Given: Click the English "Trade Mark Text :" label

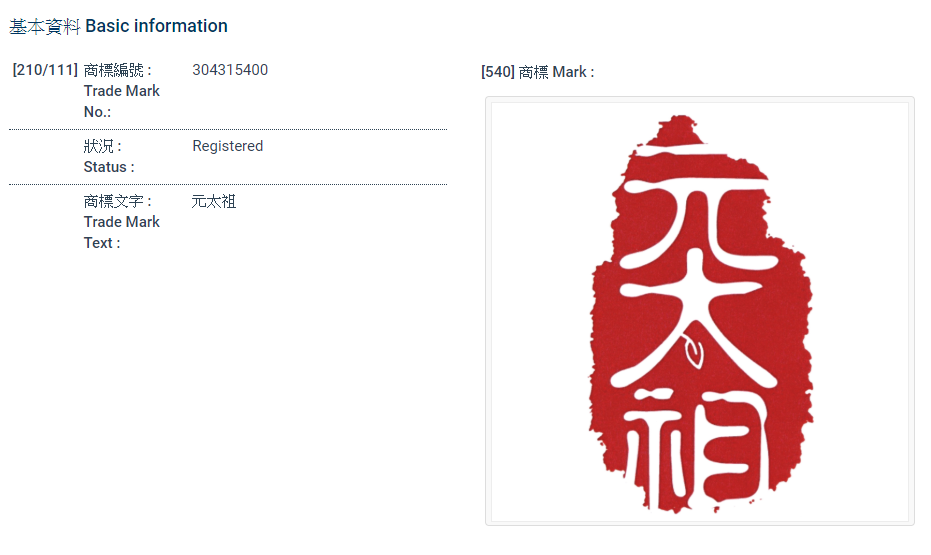Looking at the screenshot, I should 121,232.
